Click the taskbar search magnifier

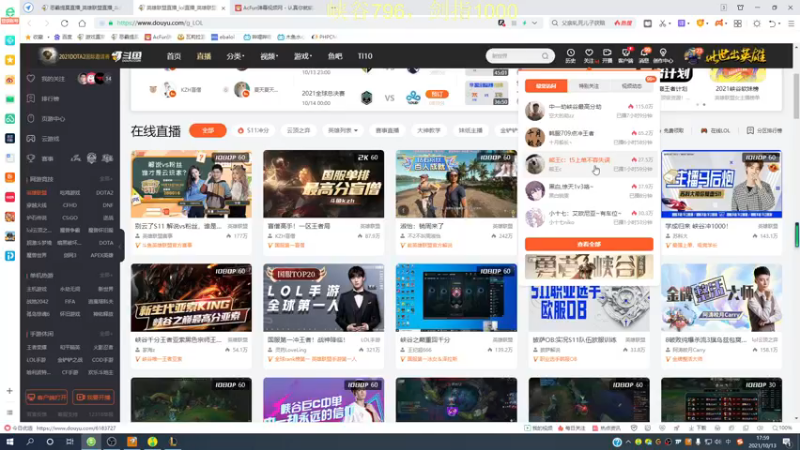[30, 442]
